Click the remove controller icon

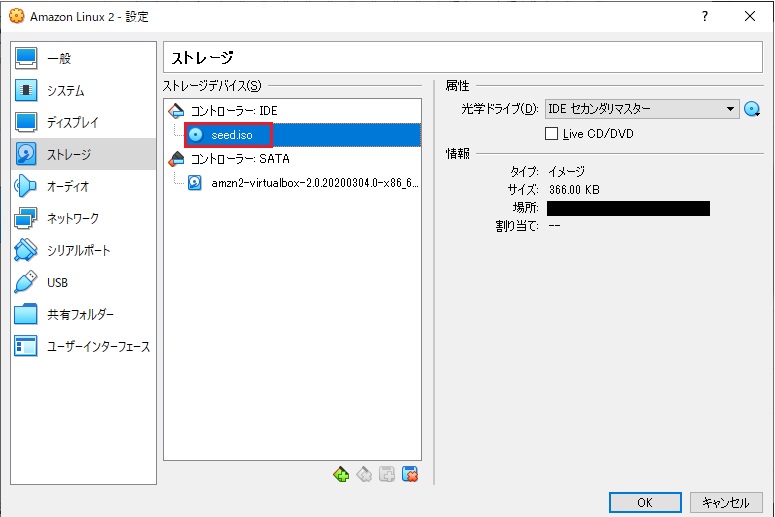pyautogui.click(x=364, y=474)
